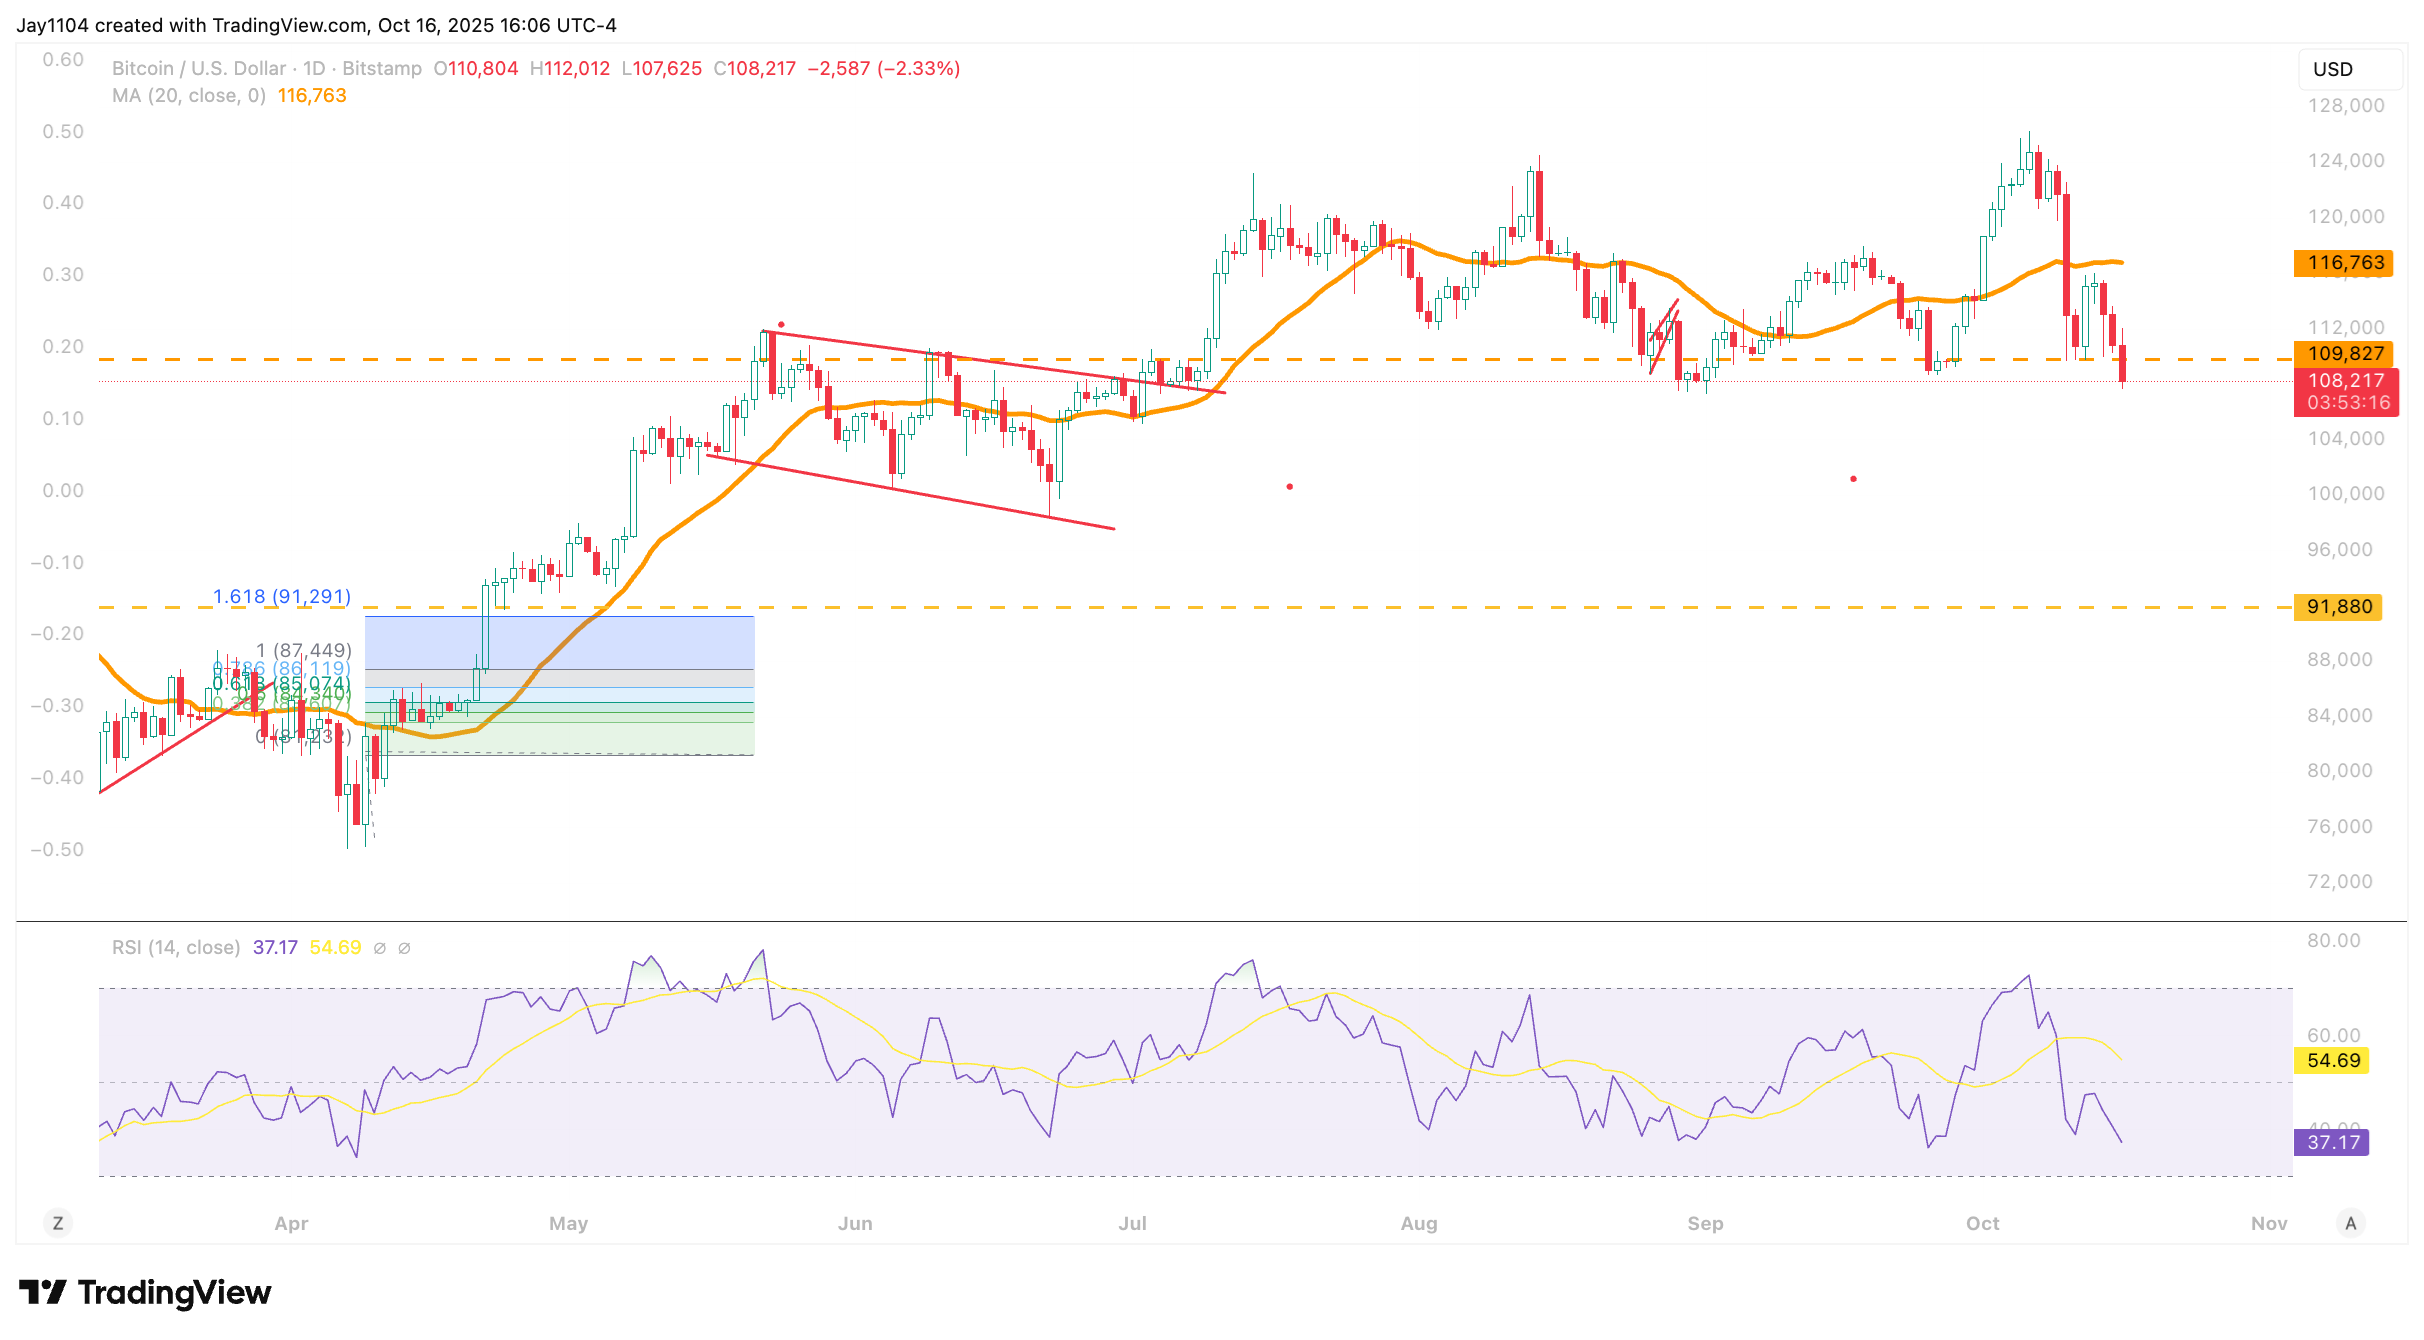Screen dimensions: 2424x1340
Task: Click the Z timezone button
Action: (x=58, y=1223)
